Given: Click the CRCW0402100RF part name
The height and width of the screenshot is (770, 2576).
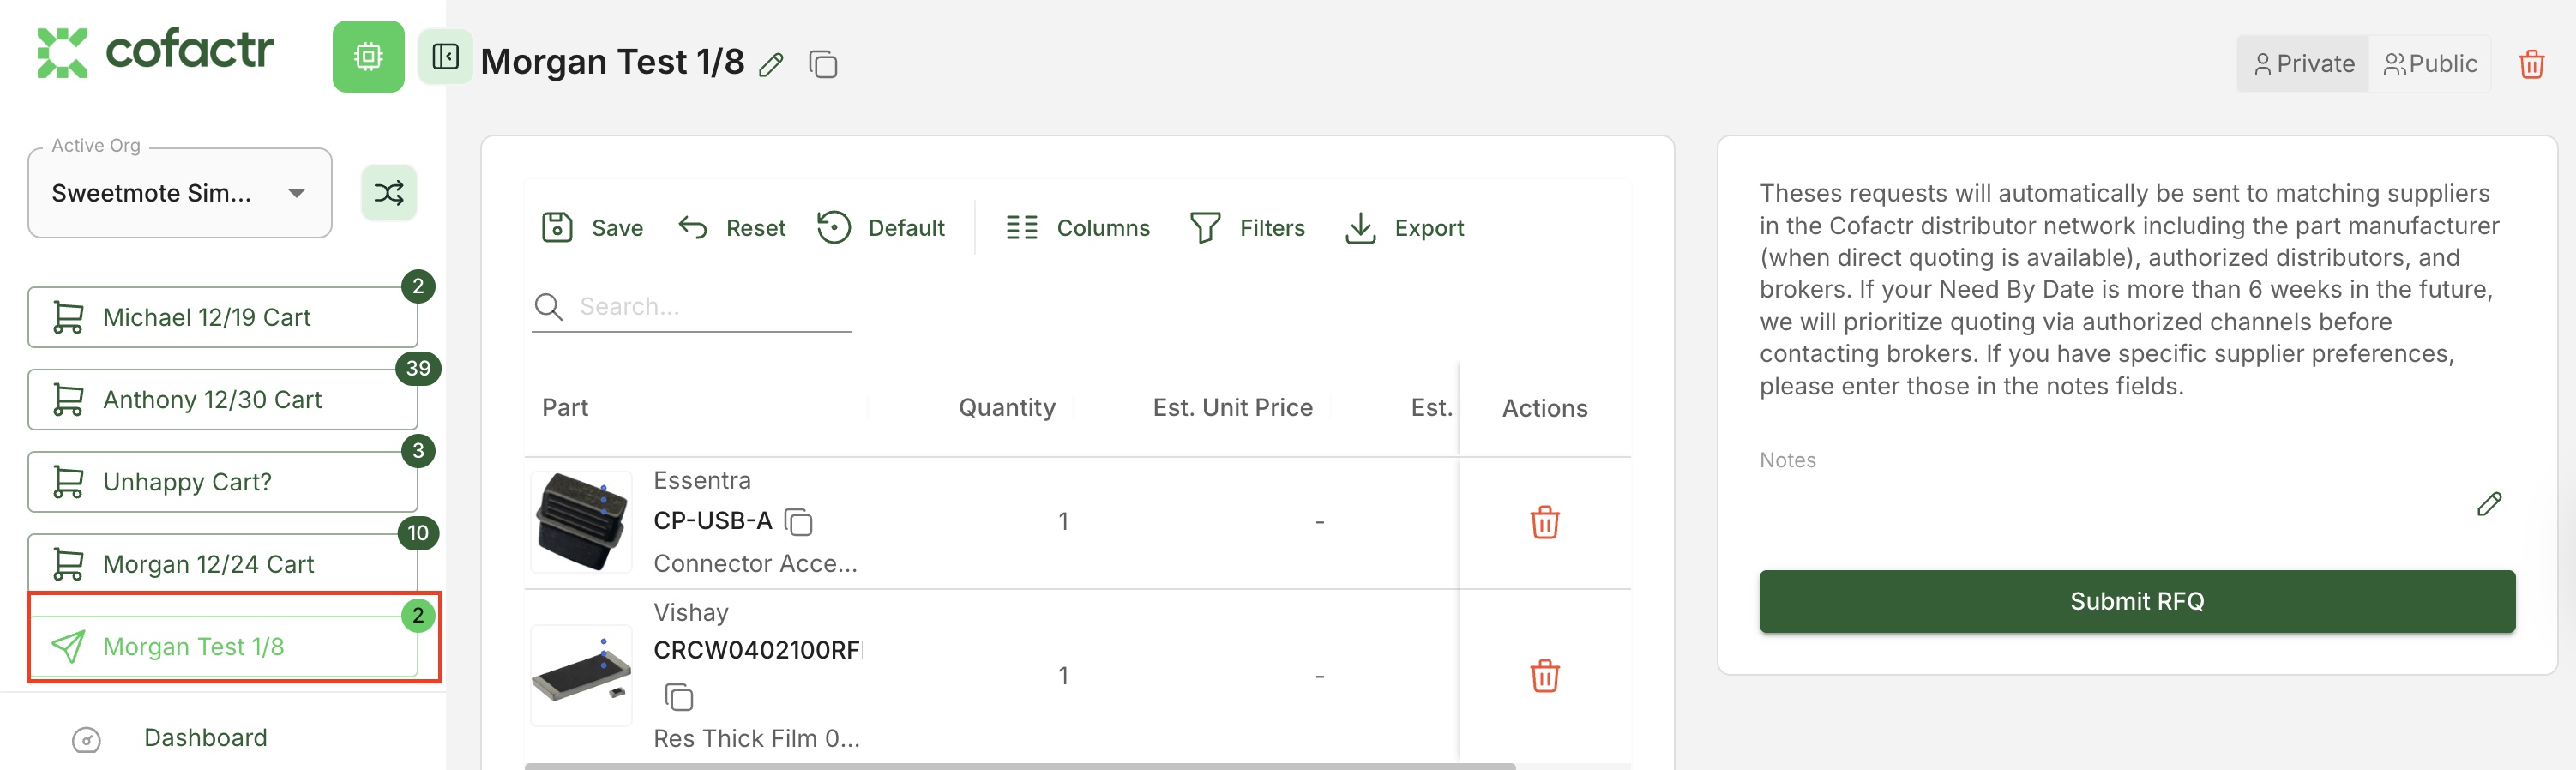Looking at the screenshot, I should click(x=757, y=650).
